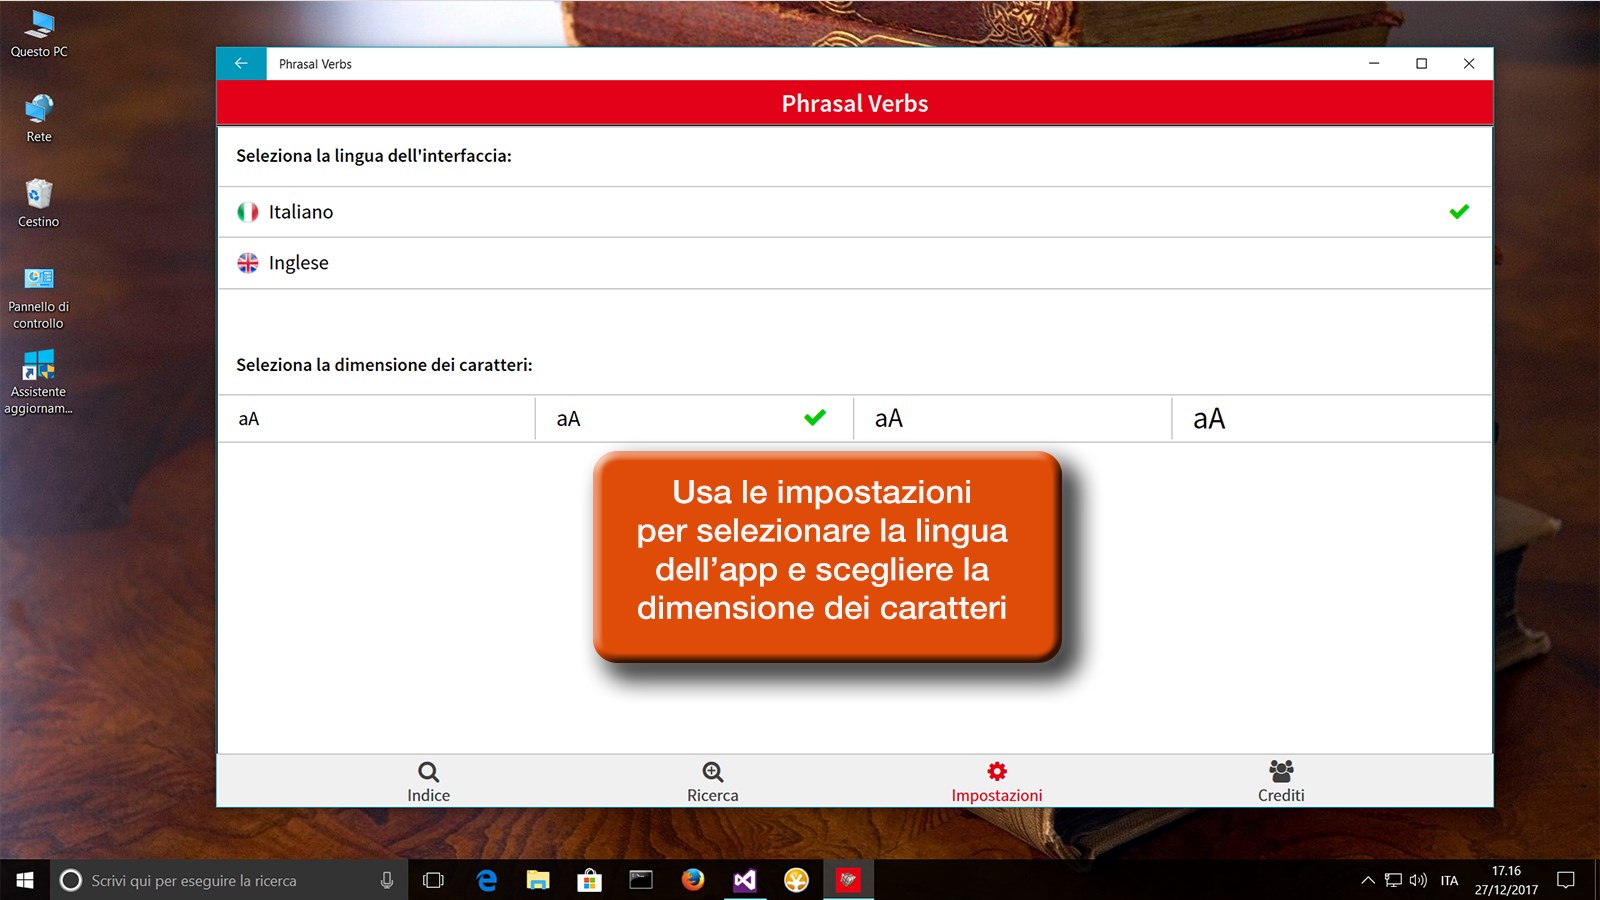Open the yellow circular taskbar app
The image size is (1600, 900).
click(x=796, y=880)
